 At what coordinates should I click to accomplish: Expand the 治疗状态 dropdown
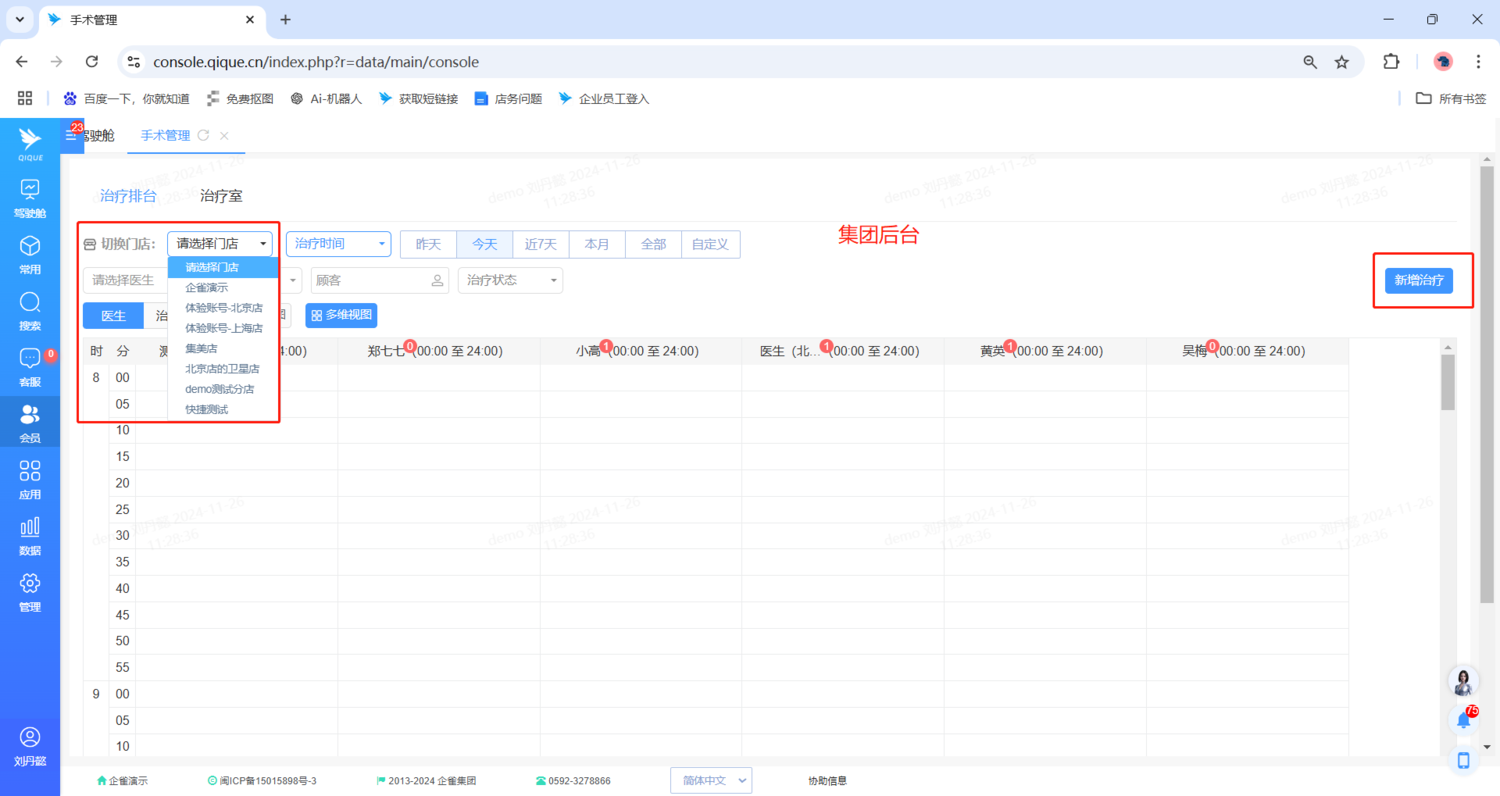click(x=510, y=280)
